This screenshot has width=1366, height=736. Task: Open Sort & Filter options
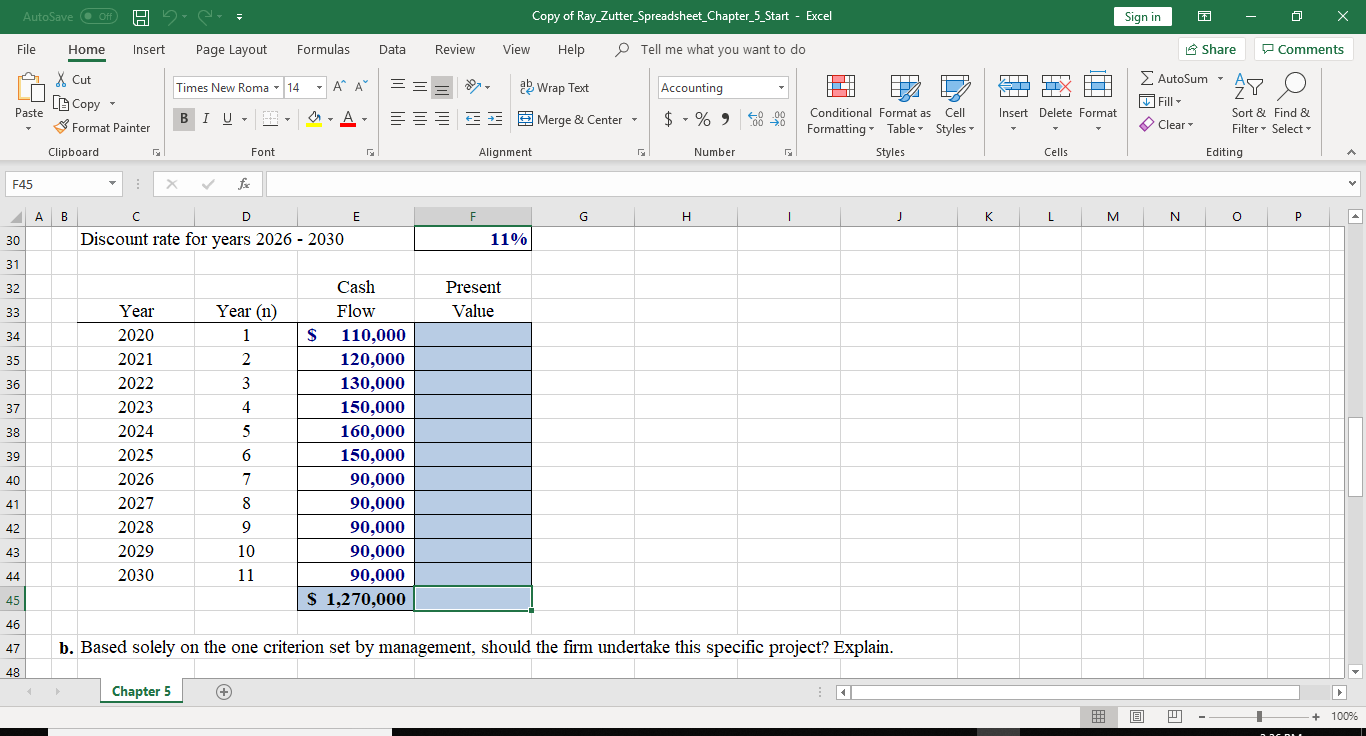1247,104
